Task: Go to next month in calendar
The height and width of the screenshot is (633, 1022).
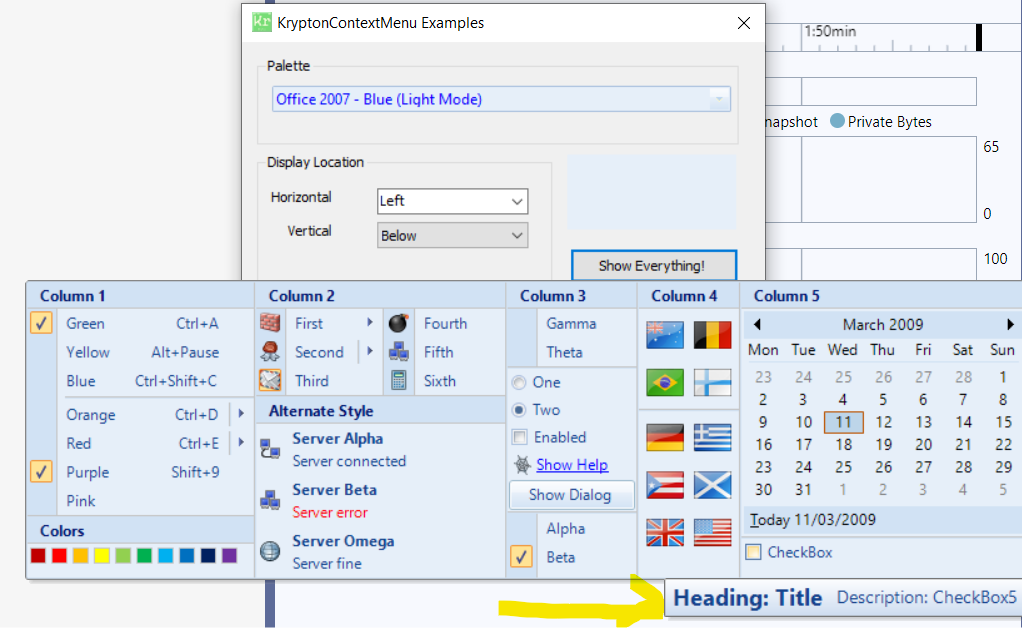Action: click(1010, 324)
